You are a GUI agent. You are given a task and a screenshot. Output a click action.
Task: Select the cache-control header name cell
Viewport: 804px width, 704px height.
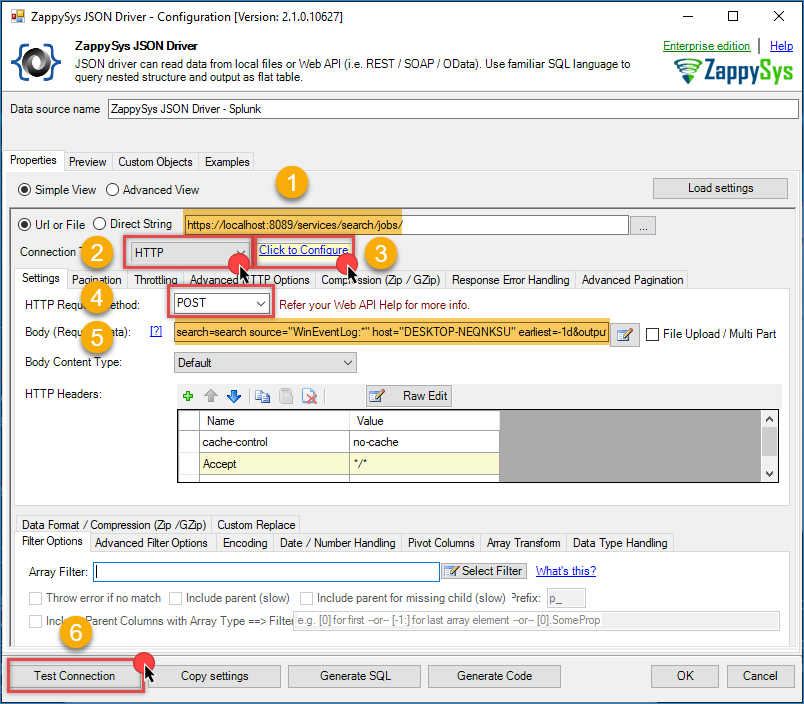pos(274,442)
